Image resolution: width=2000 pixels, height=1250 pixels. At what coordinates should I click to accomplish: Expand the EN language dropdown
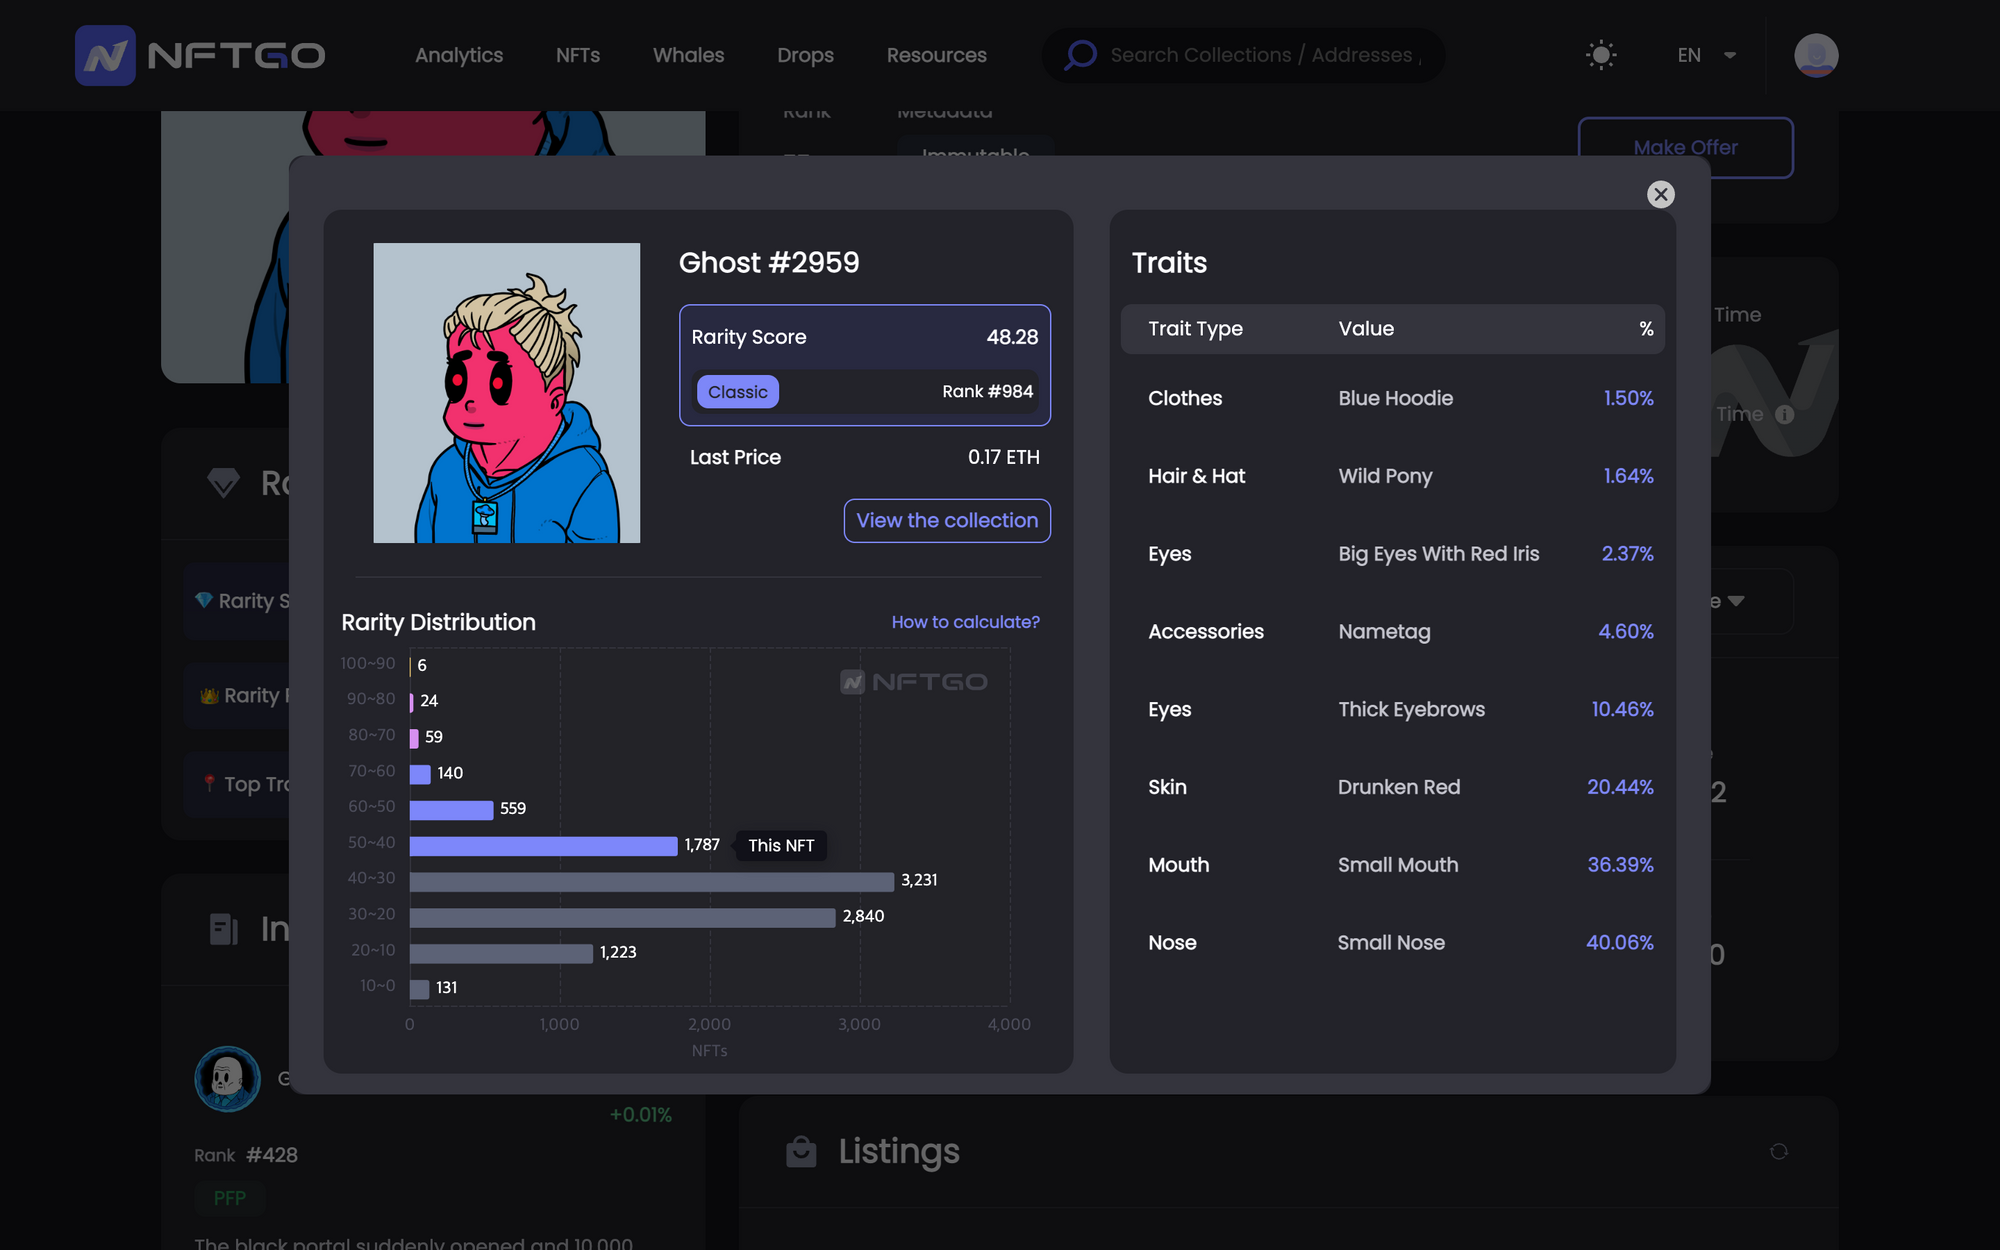pos(1706,55)
